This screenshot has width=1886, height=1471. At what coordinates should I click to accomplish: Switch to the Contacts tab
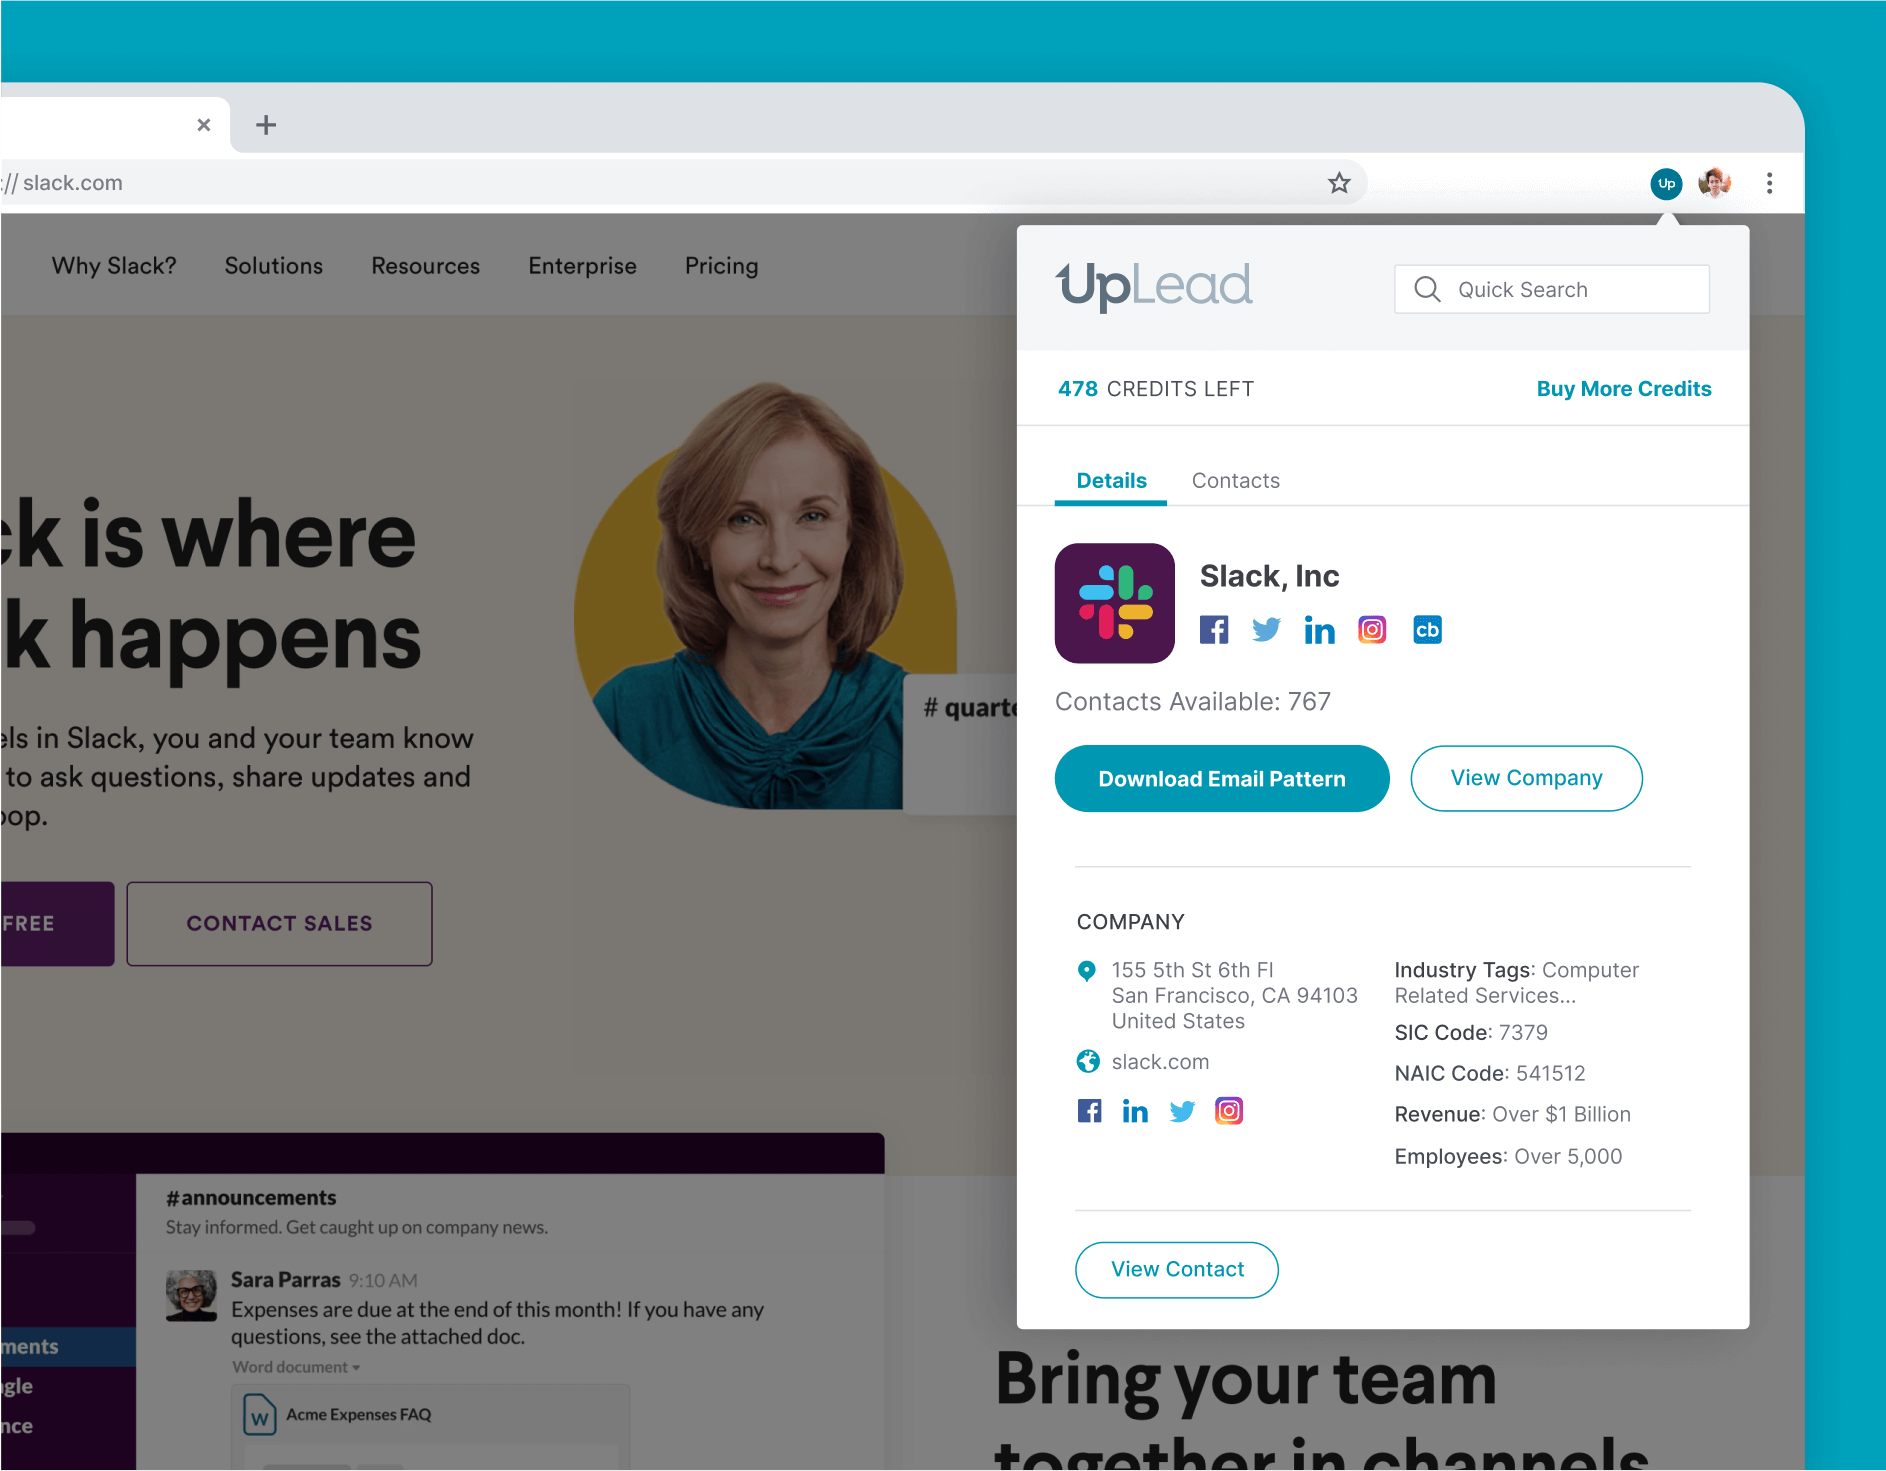(1235, 481)
